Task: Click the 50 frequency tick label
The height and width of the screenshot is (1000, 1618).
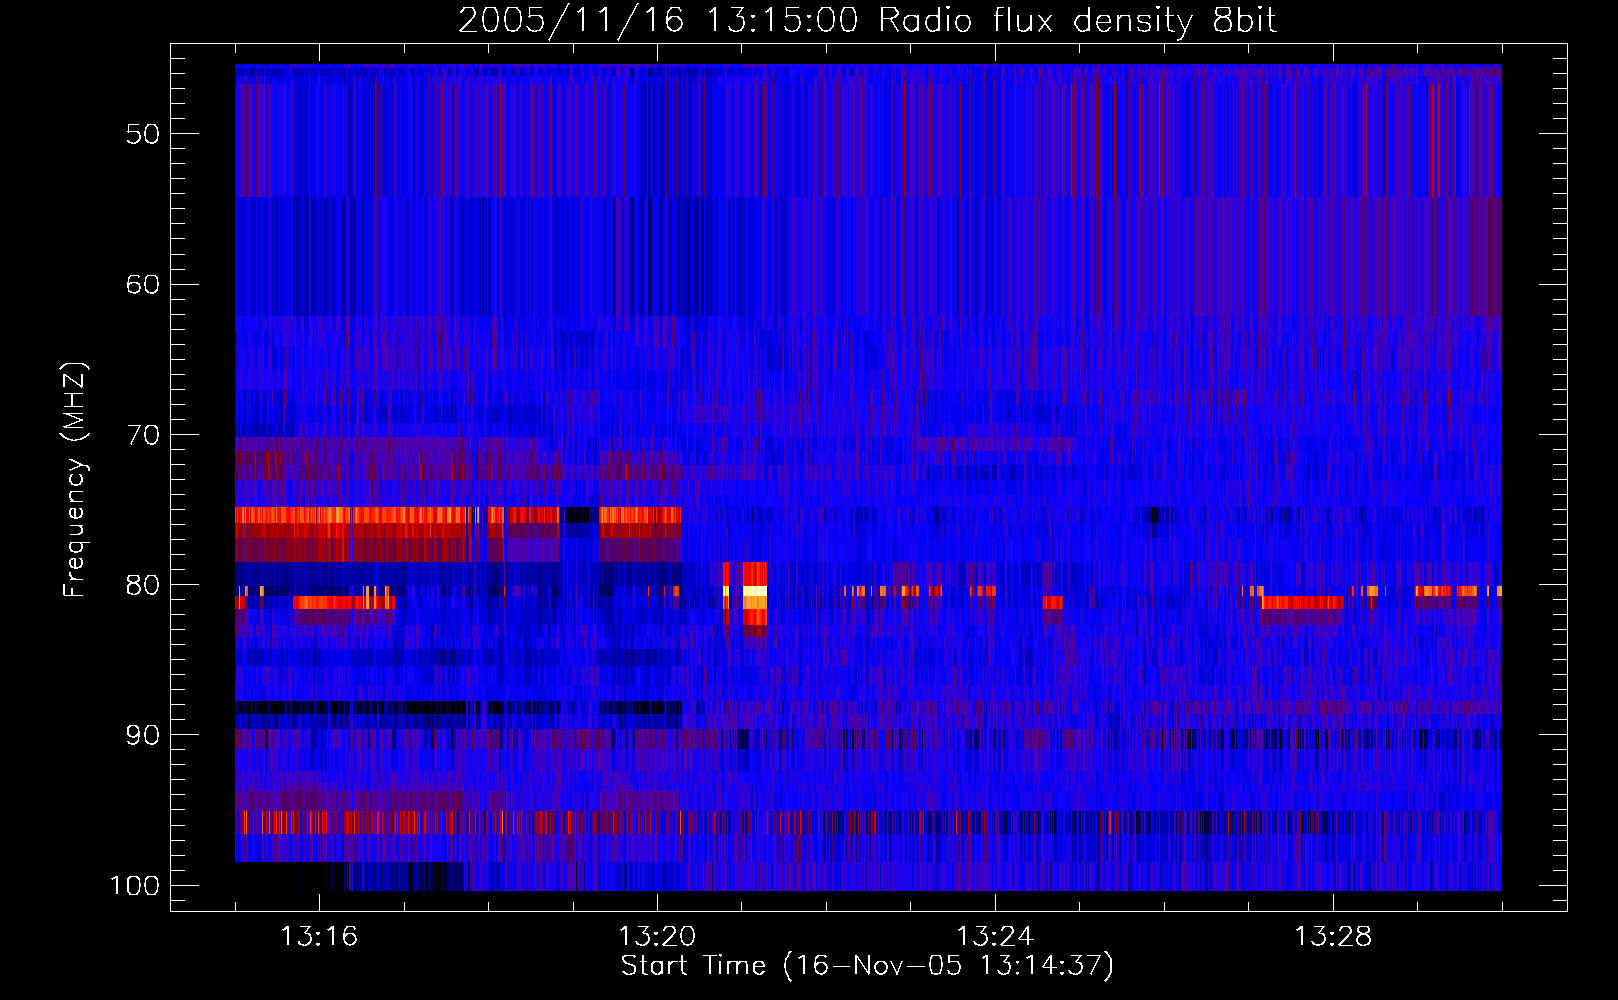Action: (142, 134)
